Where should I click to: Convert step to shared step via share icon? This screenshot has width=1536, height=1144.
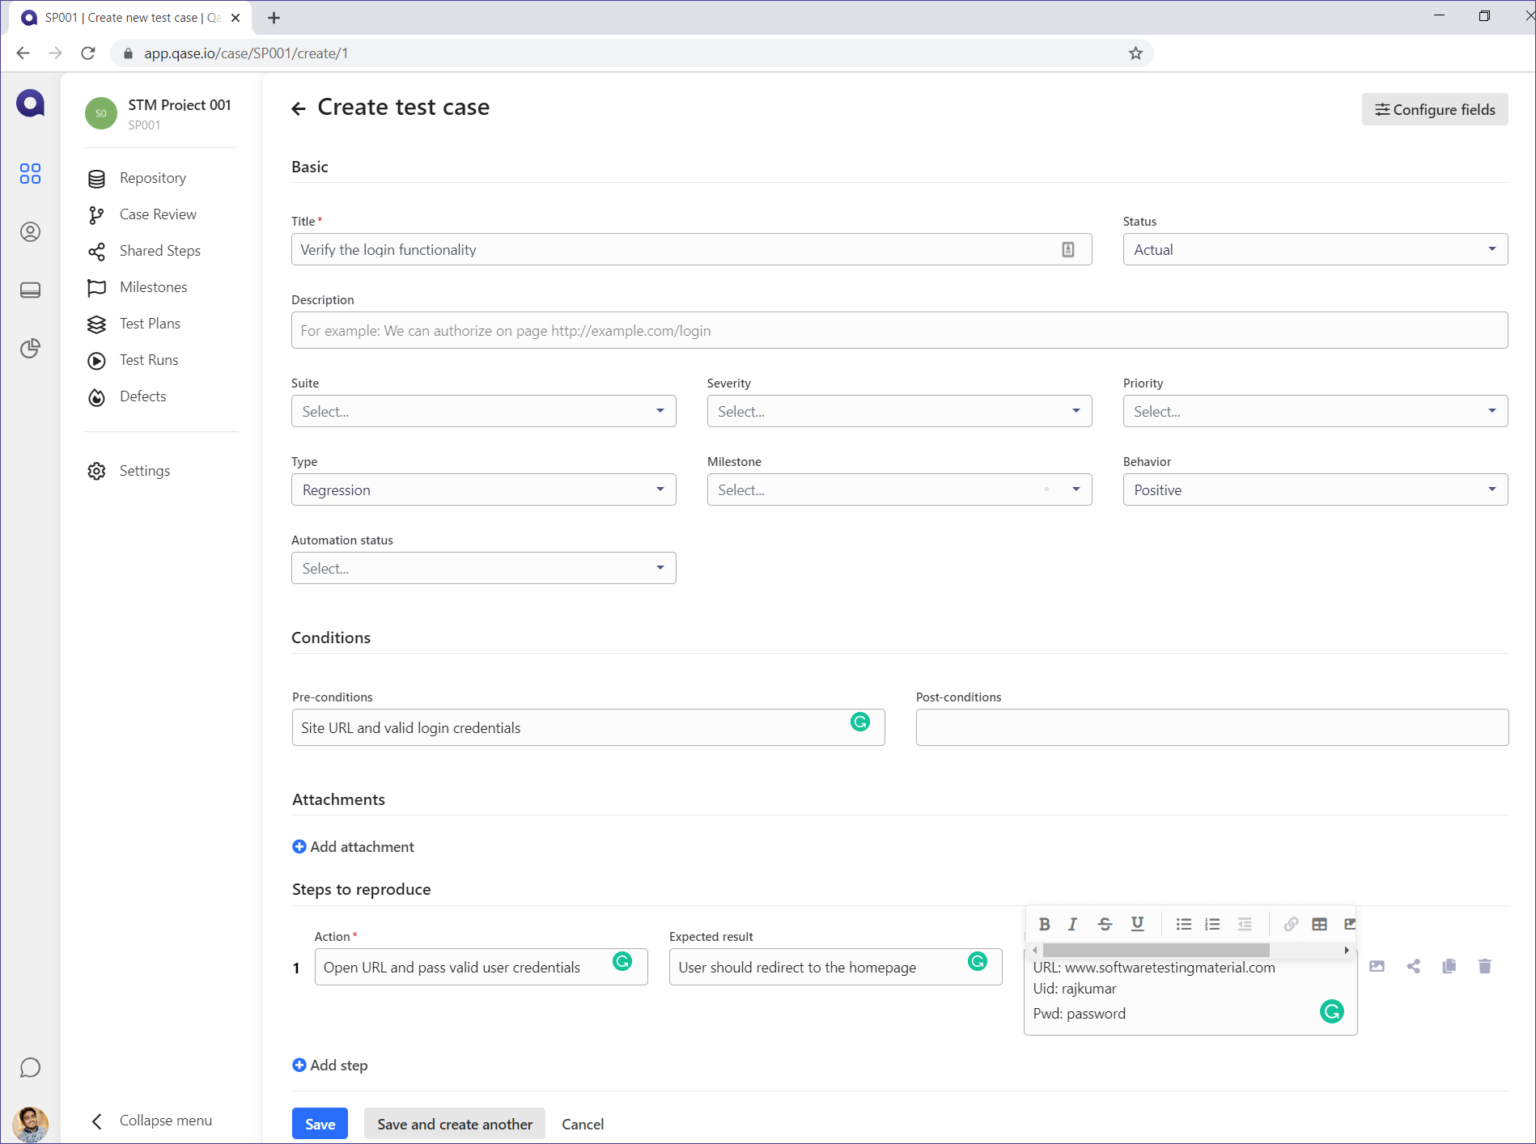click(1413, 966)
